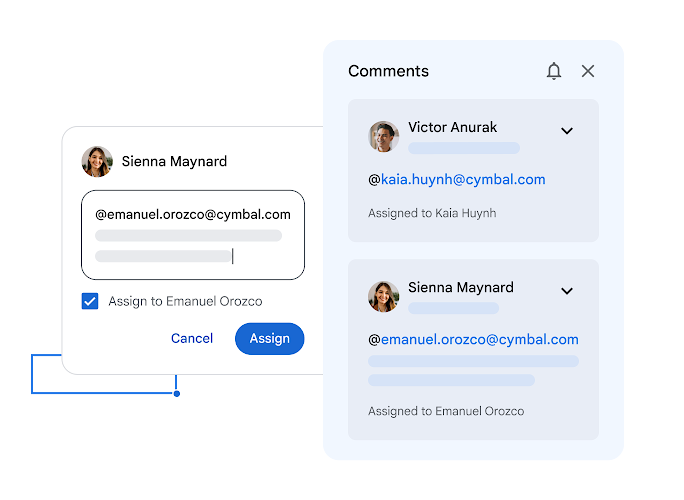Image resolution: width=684 pixels, height=500 pixels.
Task: Click Sienna Maynard name in Comments panel
Action: [460, 287]
